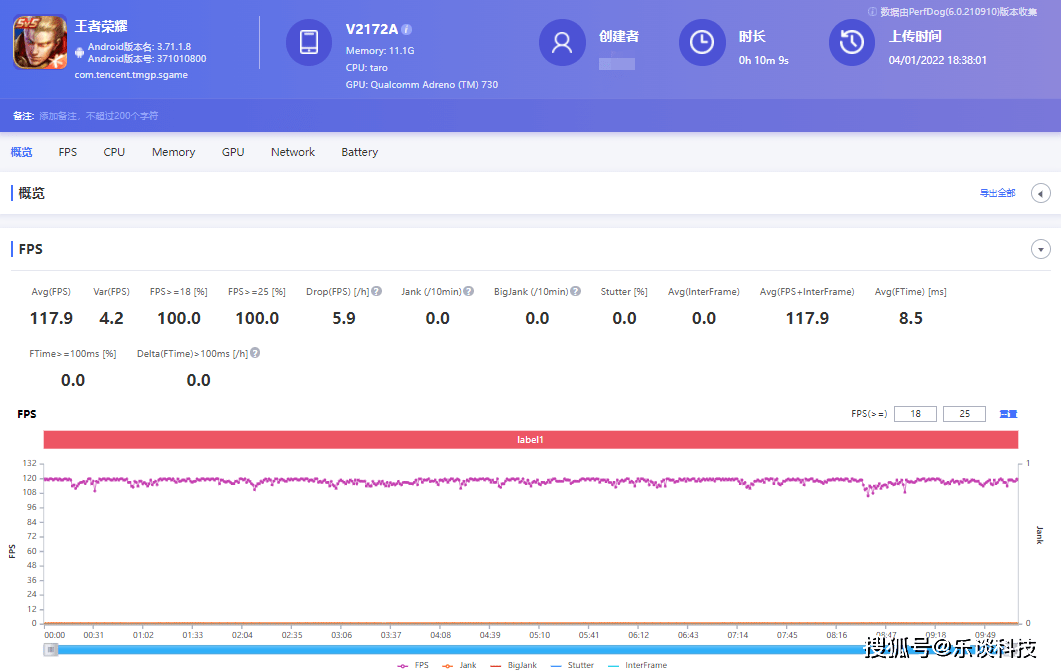Collapse the FPS section with arrow
This screenshot has width=1061, height=671.
(x=1041, y=249)
